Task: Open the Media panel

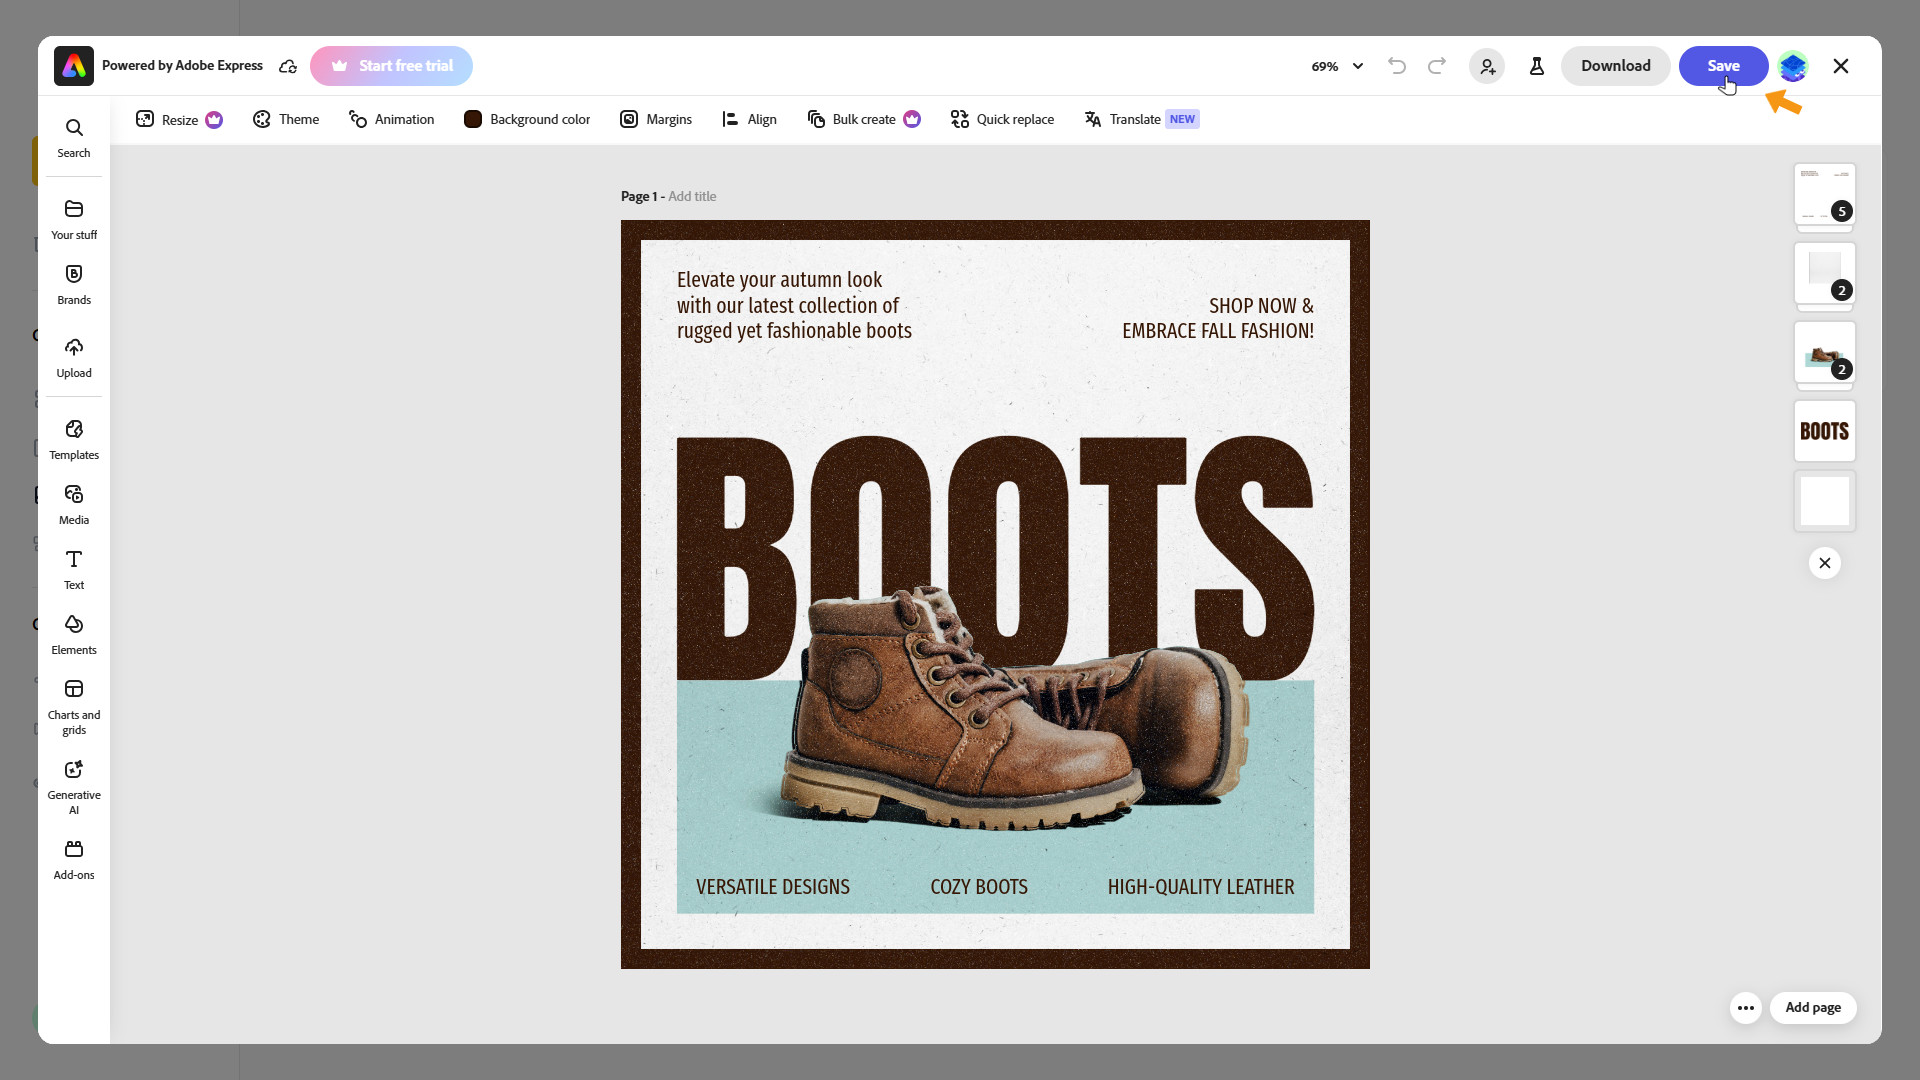Action: click(73, 504)
